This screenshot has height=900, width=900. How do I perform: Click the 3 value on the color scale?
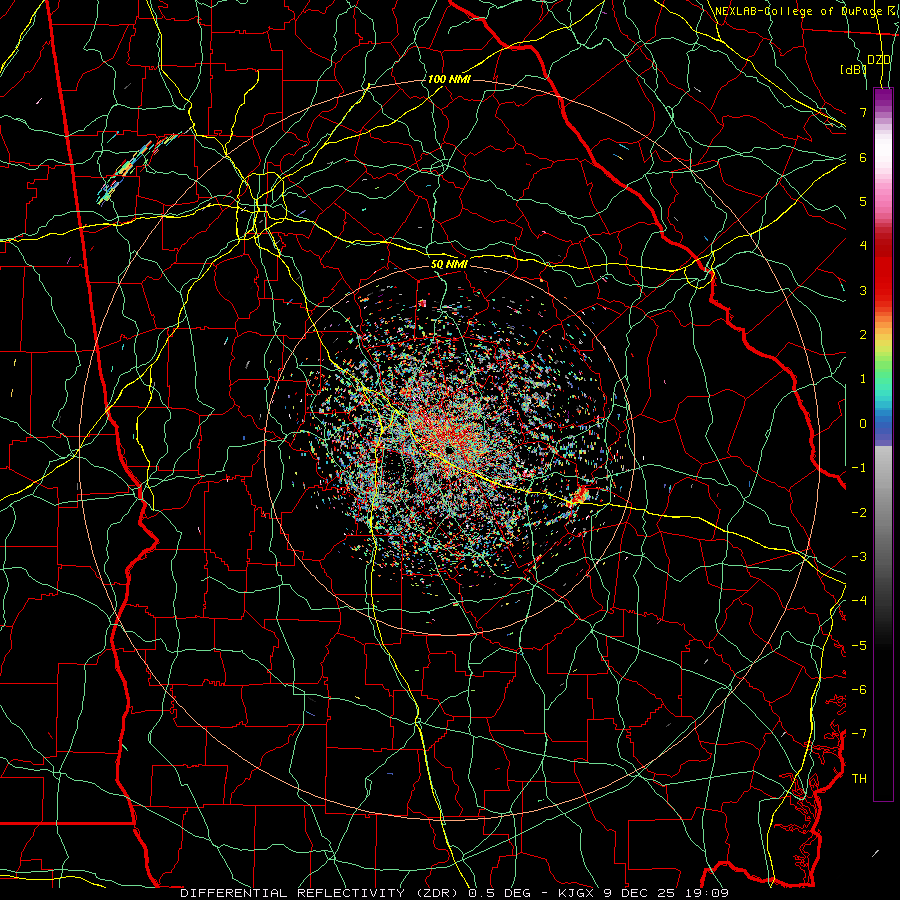(863, 290)
